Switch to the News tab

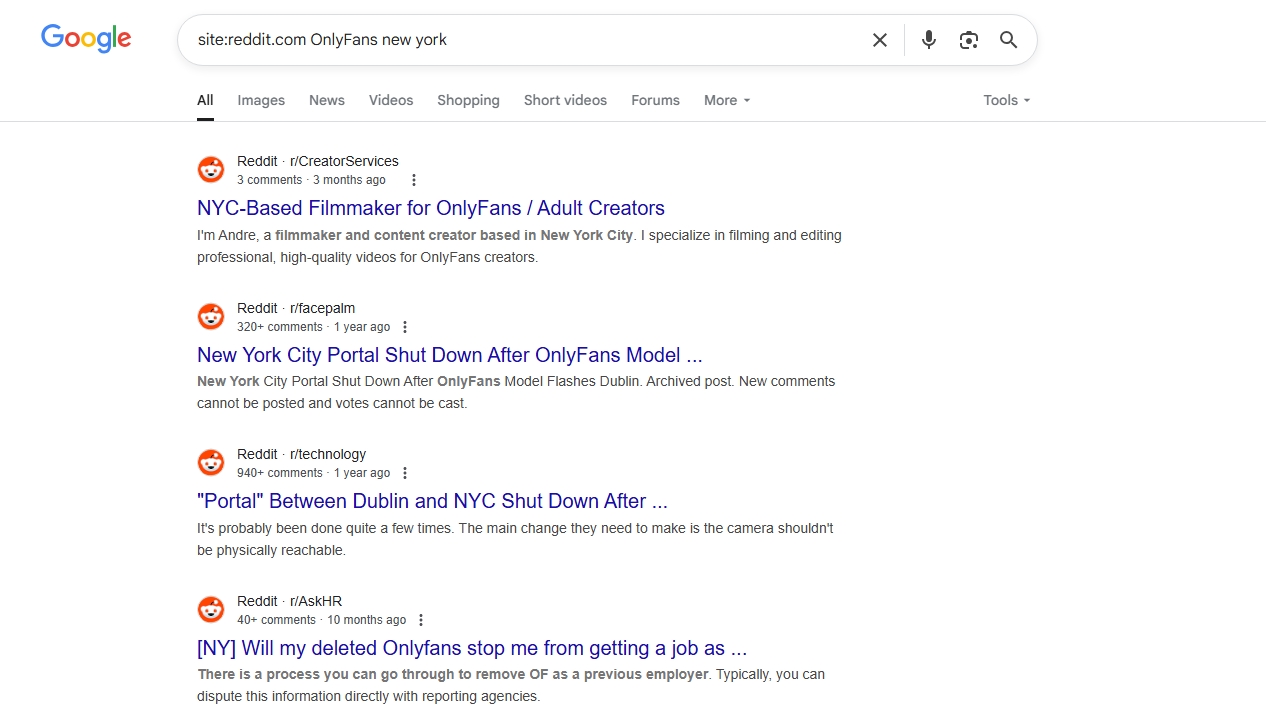(x=327, y=100)
